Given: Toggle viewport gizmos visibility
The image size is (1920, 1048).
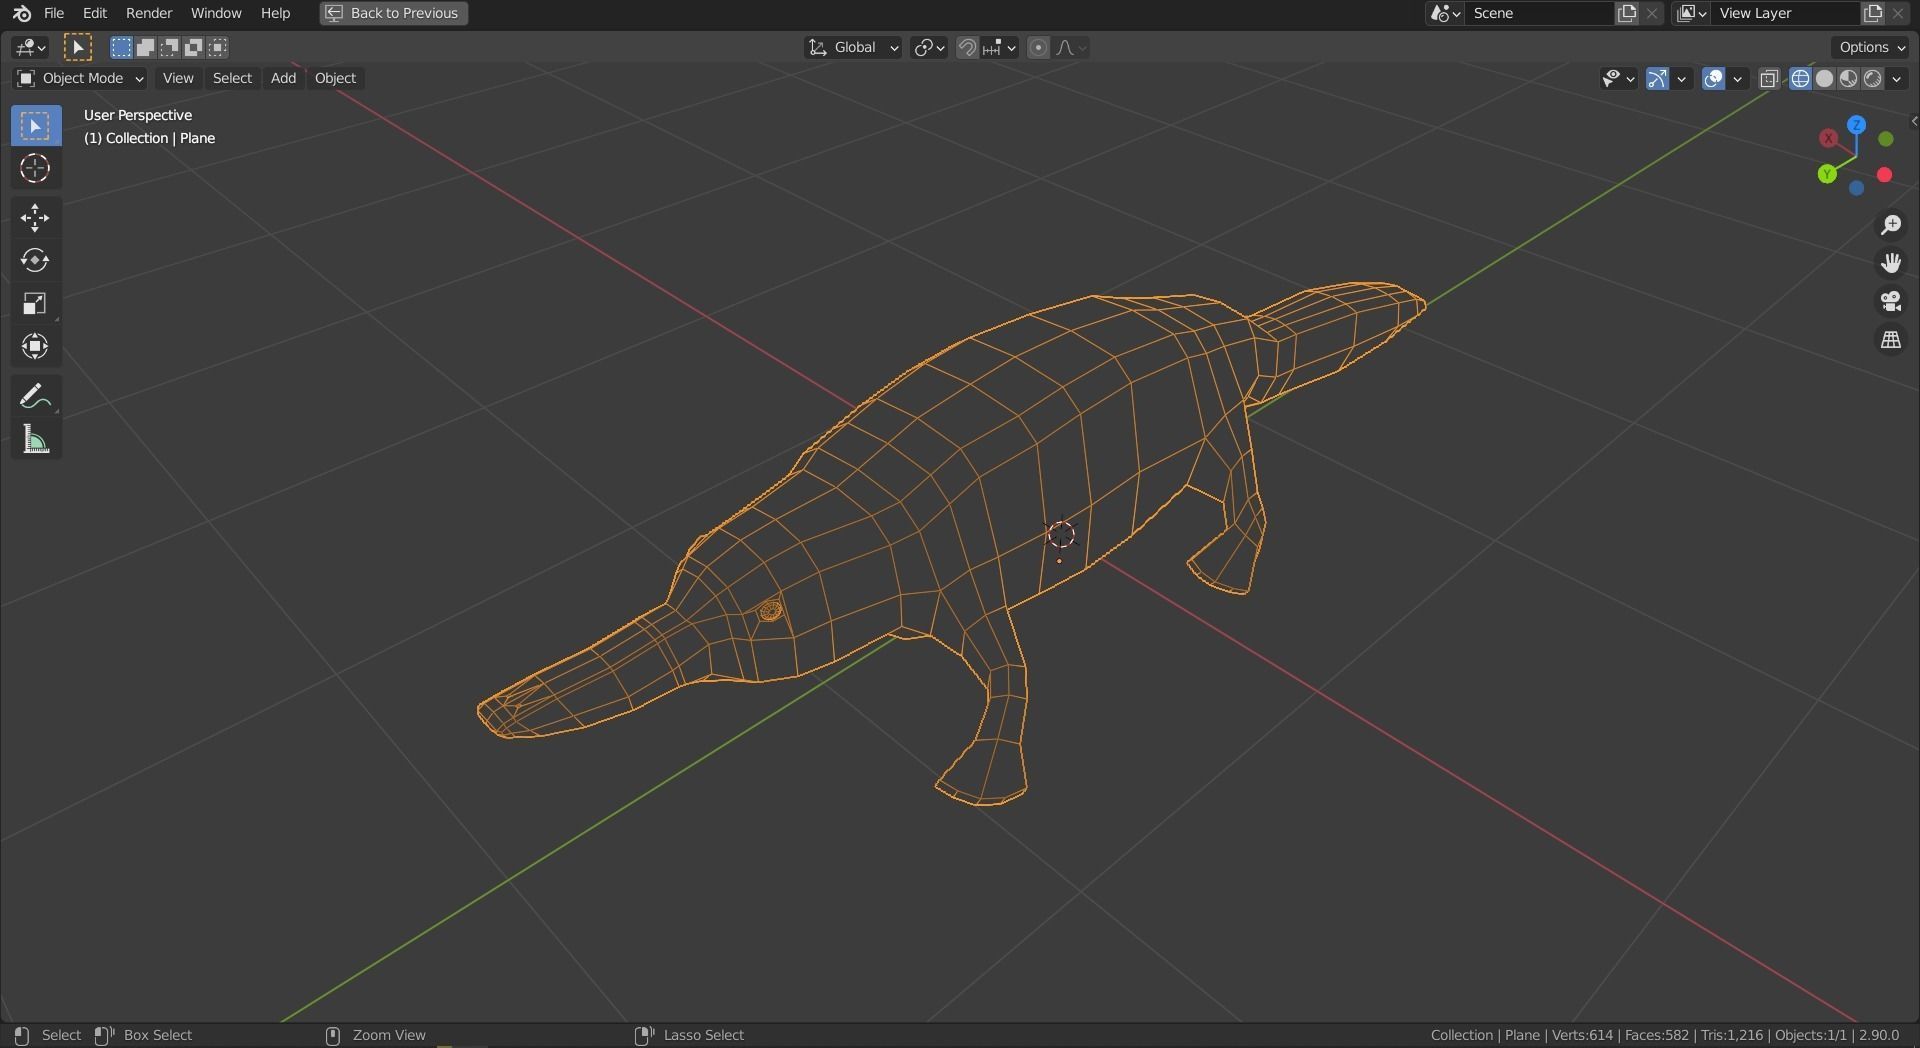Looking at the screenshot, I should tap(1657, 78).
